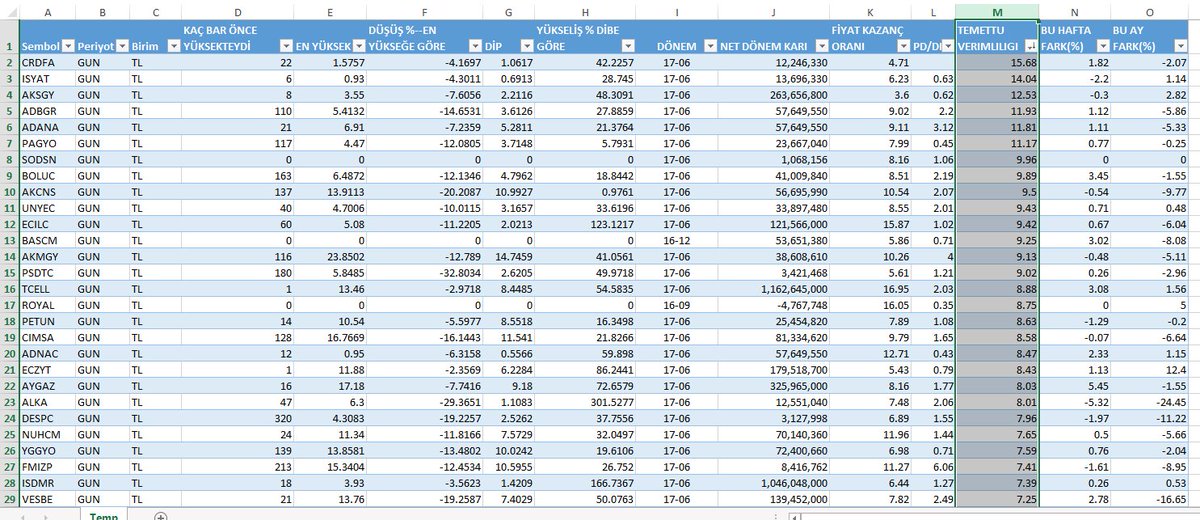Image resolution: width=1200 pixels, height=520 pixels.
Task: Select row 23 header
Action: (x=11, y=401)
